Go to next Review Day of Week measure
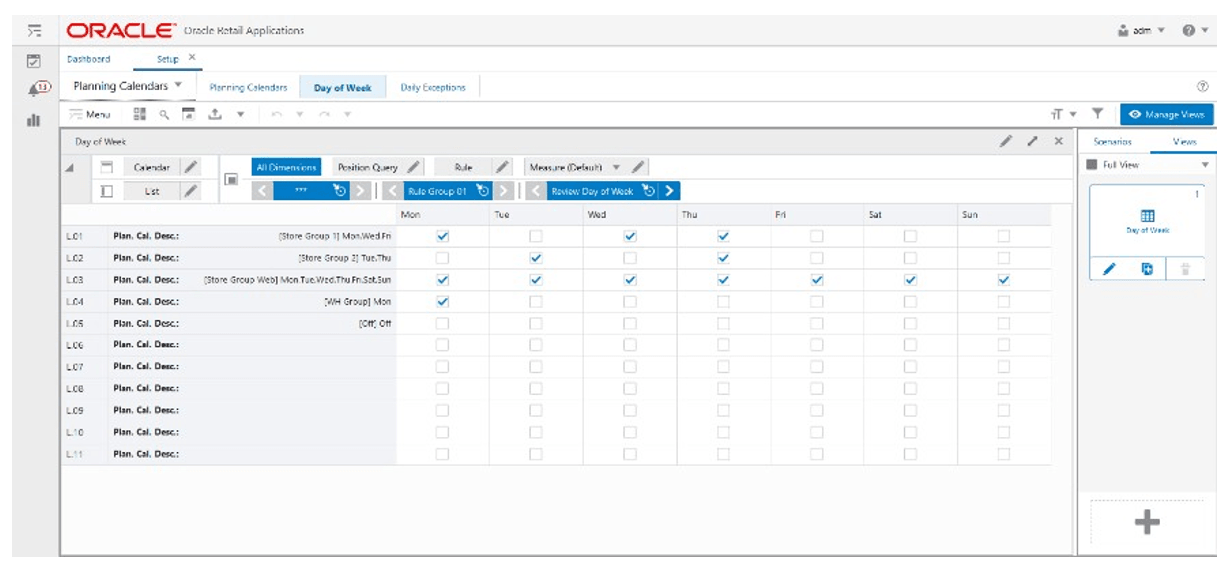The height and width of the screenshot is (566, 1222). click(x=670, y=191)
